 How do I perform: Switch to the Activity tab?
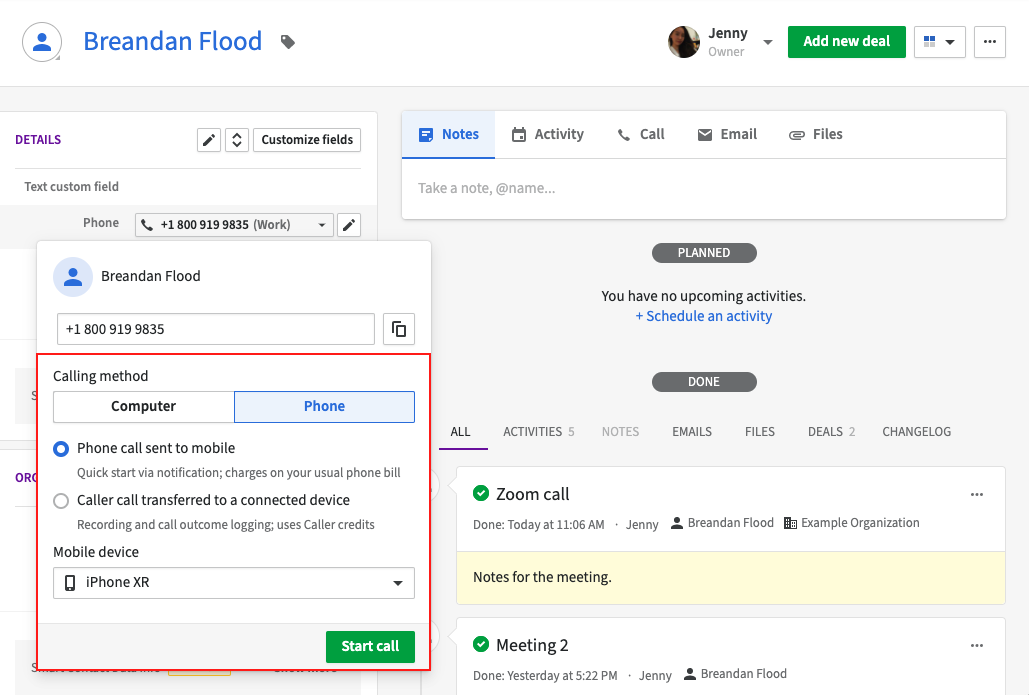[x=547, y=135]
